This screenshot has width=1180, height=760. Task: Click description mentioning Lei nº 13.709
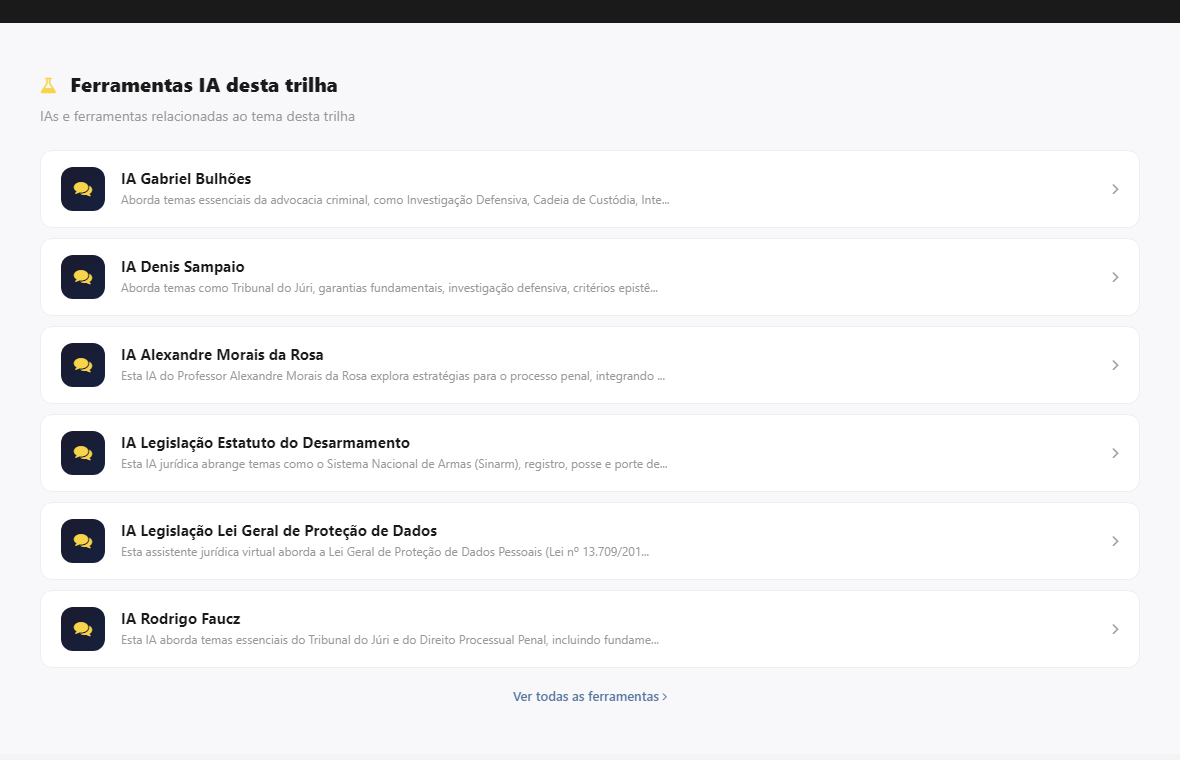click(x=385, y=552)
